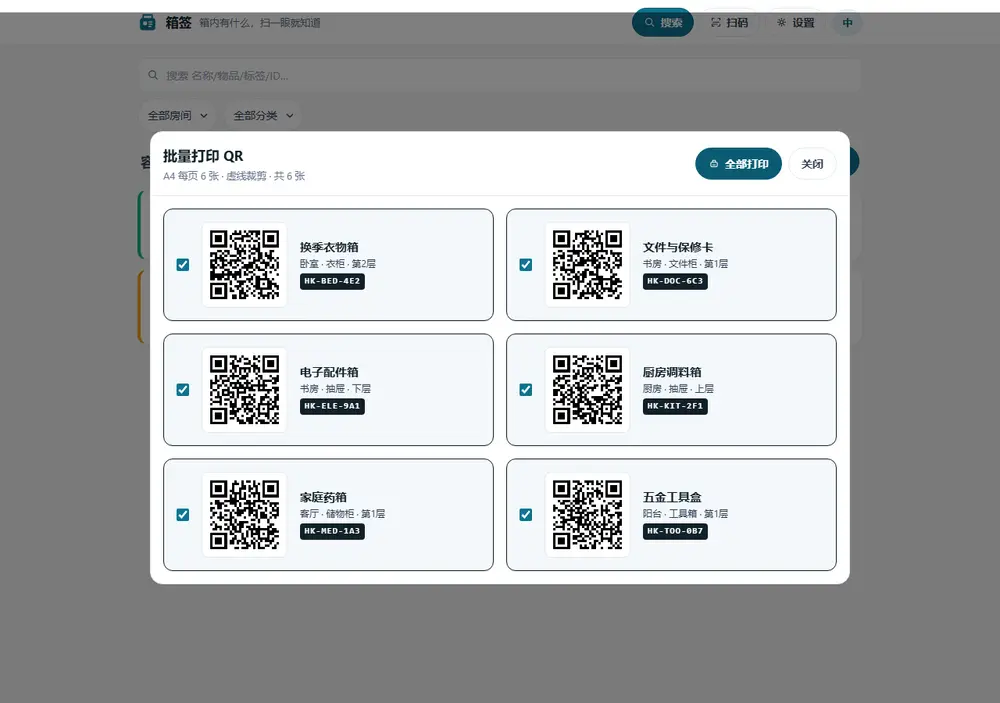Switch language with the 中 button
This screenshot has height=703, width=1000.
[x=847, y=22]
